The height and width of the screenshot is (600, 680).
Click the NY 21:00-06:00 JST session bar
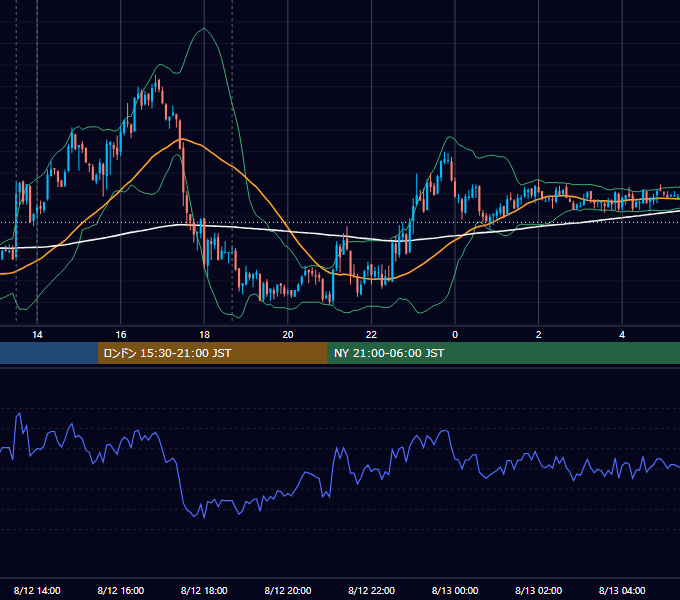coord(503,353)
